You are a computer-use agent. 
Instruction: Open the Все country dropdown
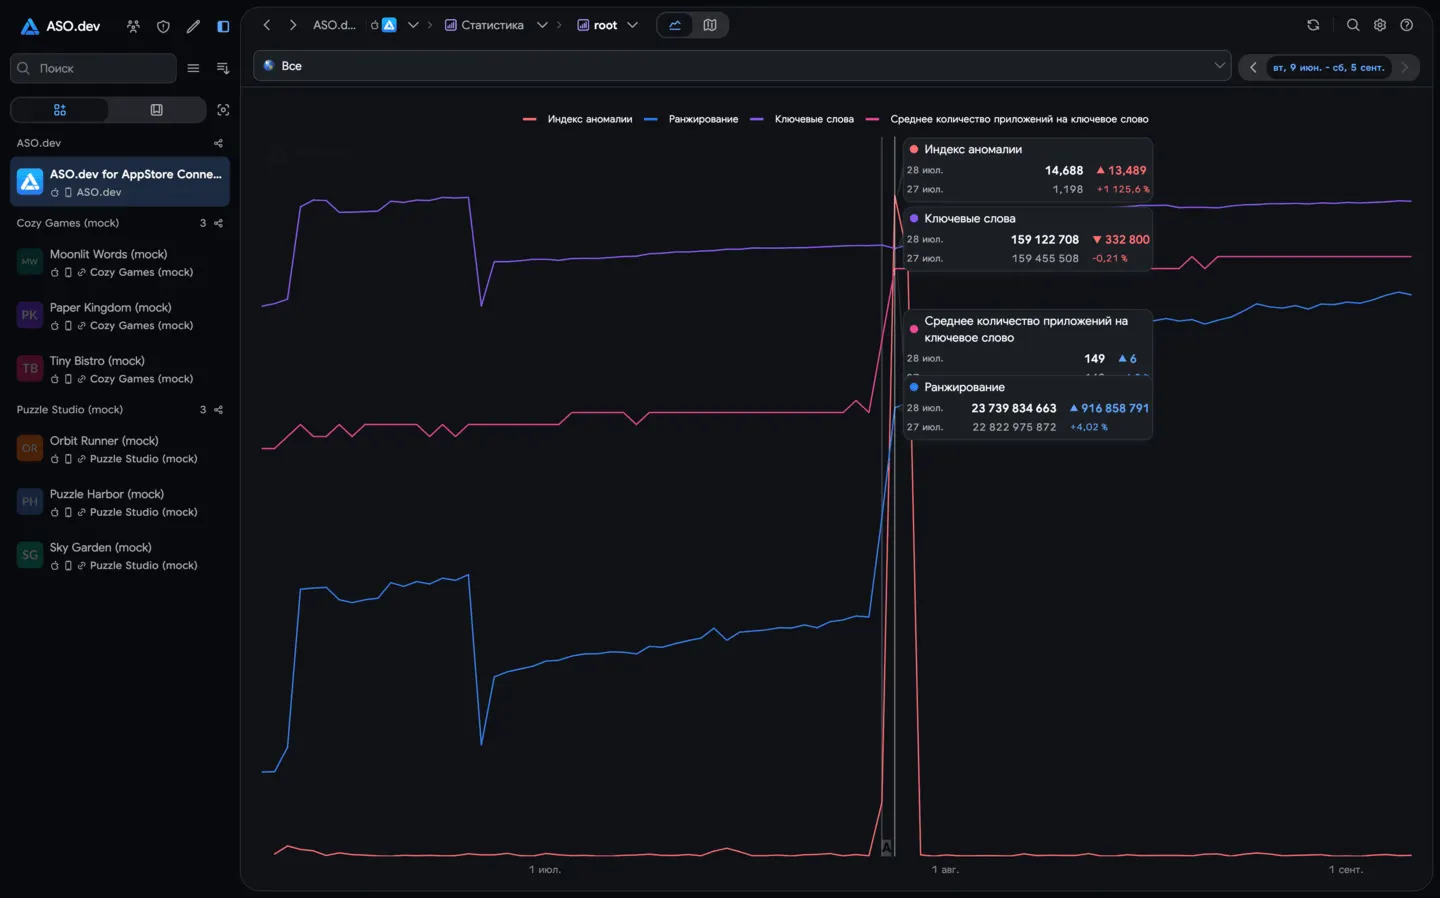coord(742,66)
